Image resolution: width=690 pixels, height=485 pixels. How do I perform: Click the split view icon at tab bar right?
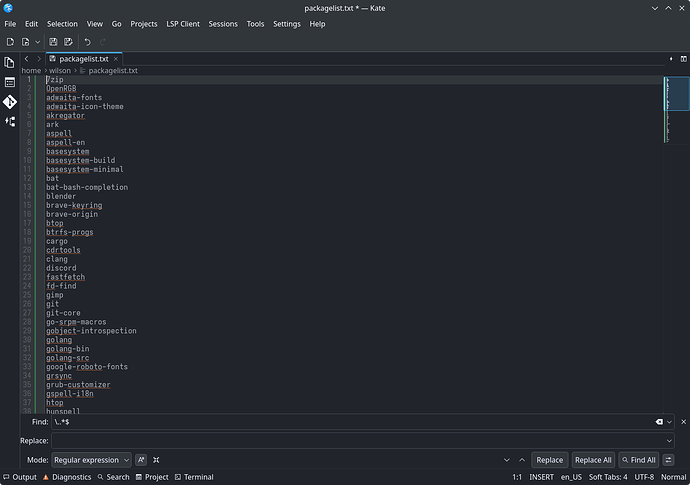tap(683, 59)
